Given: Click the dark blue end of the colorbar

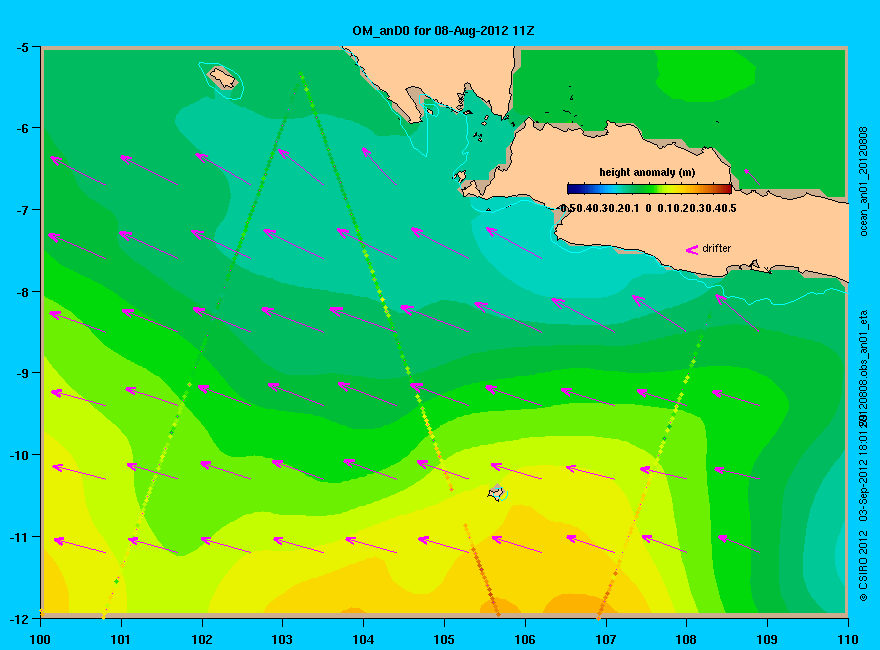Looking at the screenshot, I should click(x=572, y=189).
